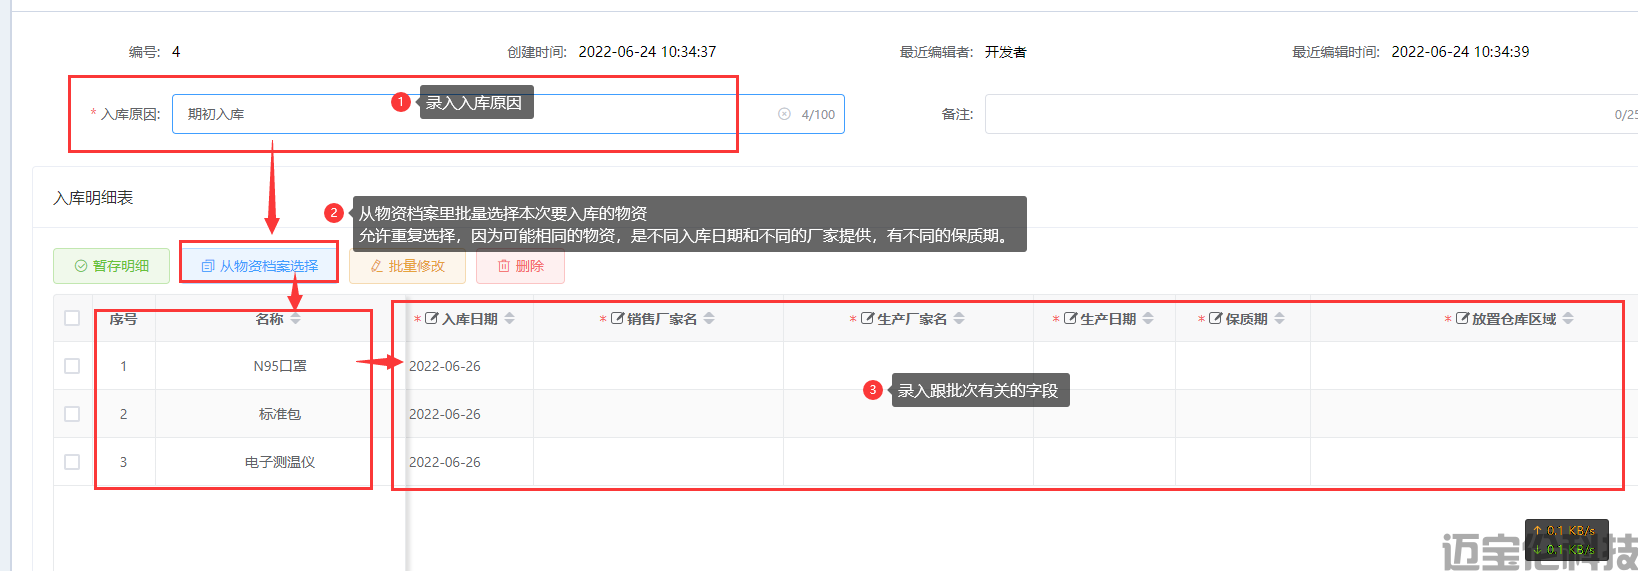Click the 批量修改 button
This screenshot has width=1638, height=571.
(x=407, y=266)
